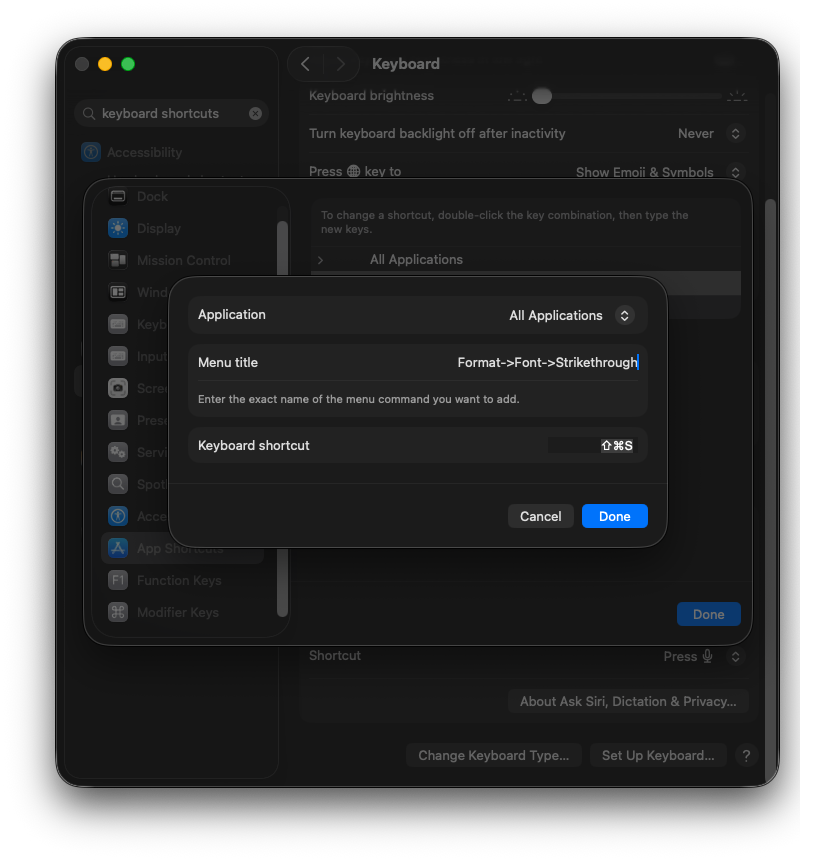Open the dictation Shortcut popup
This screenshot has width=835, height=861.
(735, 656)
